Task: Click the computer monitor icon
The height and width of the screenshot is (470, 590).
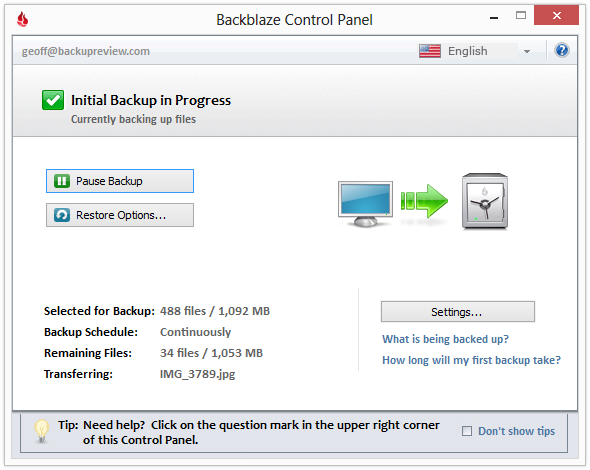Action: pos(365,204)
